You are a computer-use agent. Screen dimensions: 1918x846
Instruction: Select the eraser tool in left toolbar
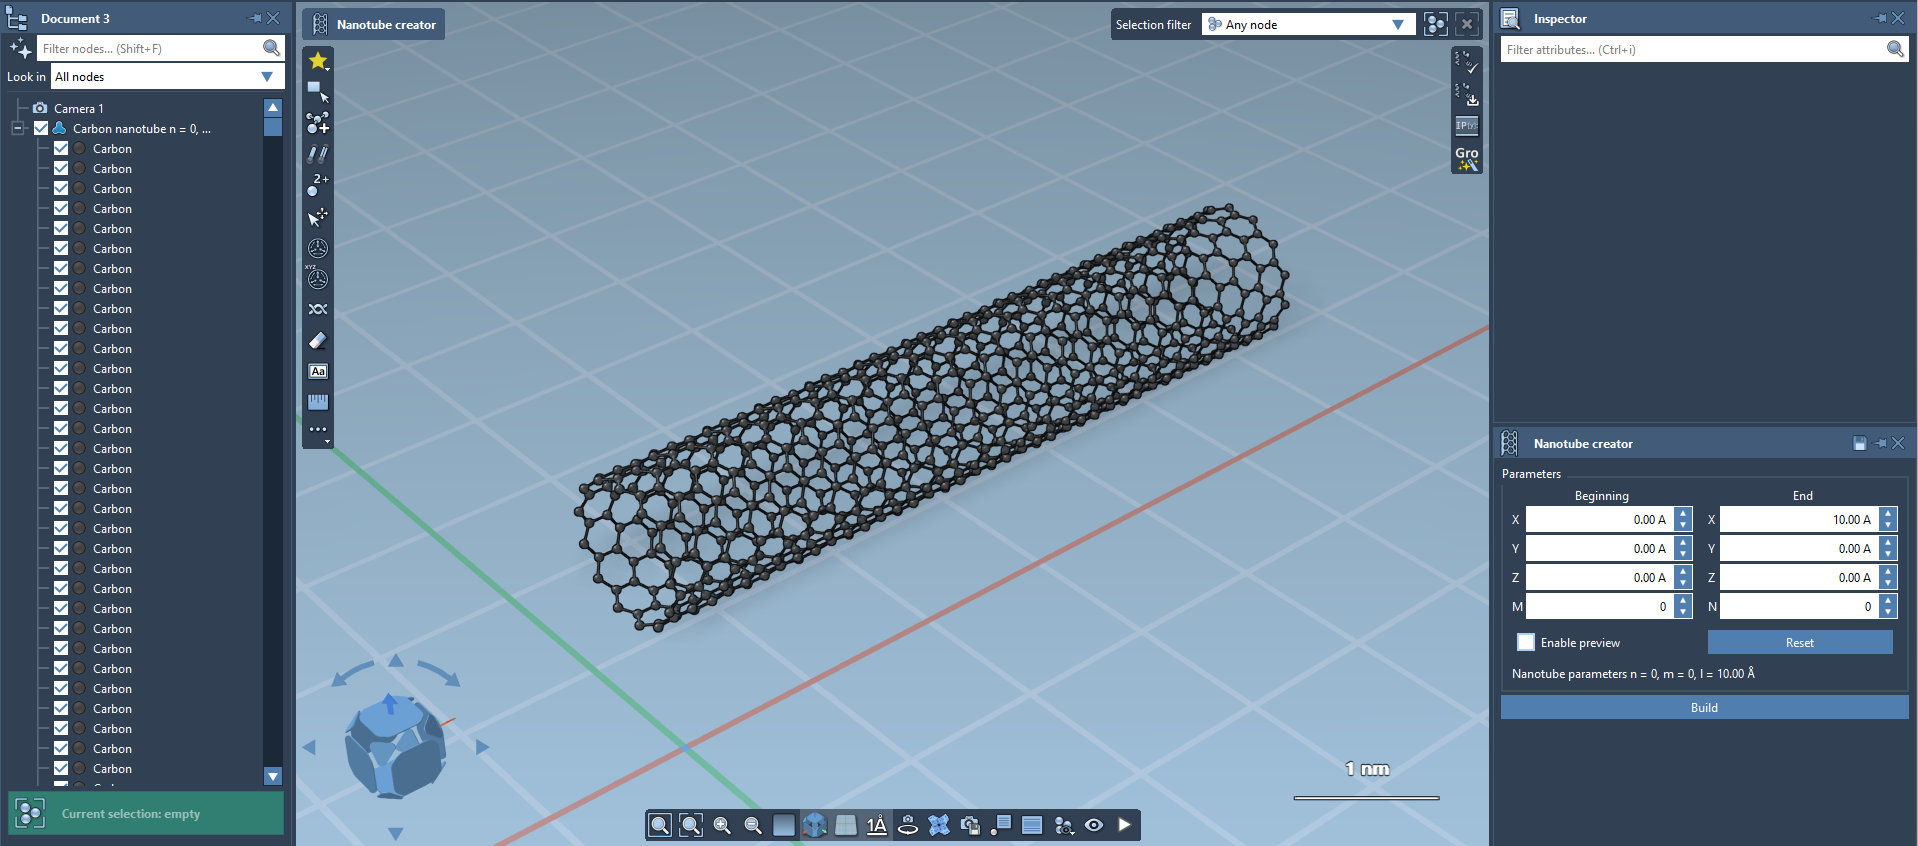point(318,340)
